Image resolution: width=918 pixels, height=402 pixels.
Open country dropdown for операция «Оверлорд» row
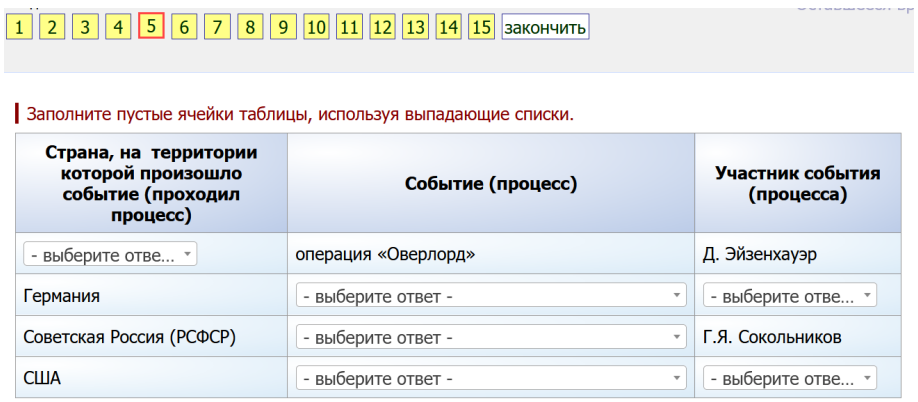click(x=110, y=254)
